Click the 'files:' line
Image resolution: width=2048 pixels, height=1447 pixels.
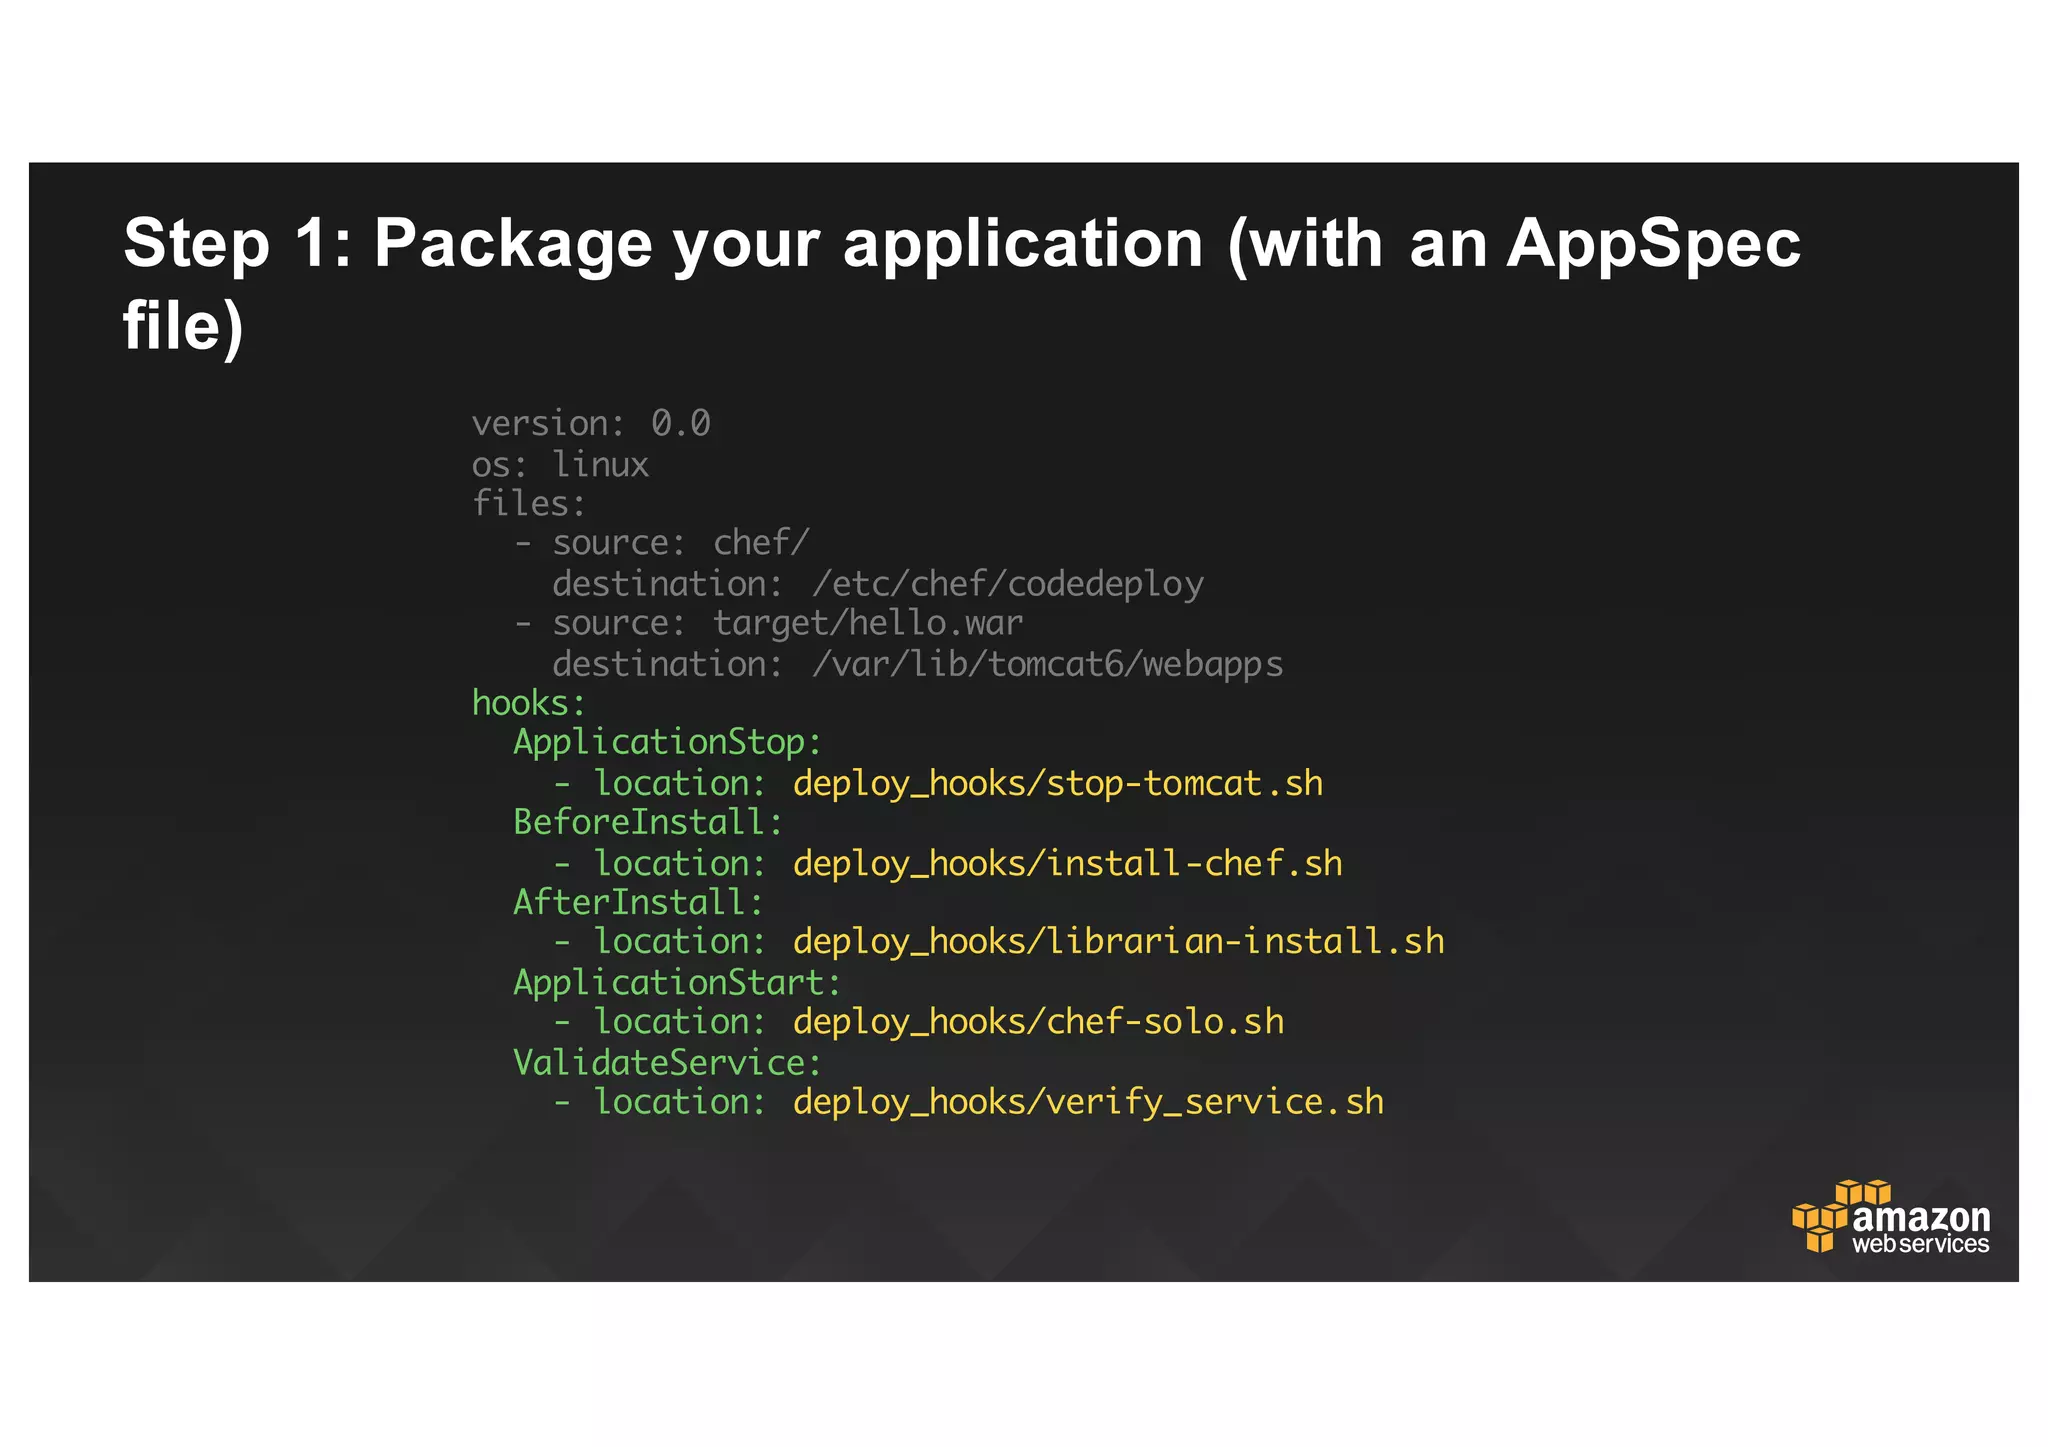pos(529,503)
